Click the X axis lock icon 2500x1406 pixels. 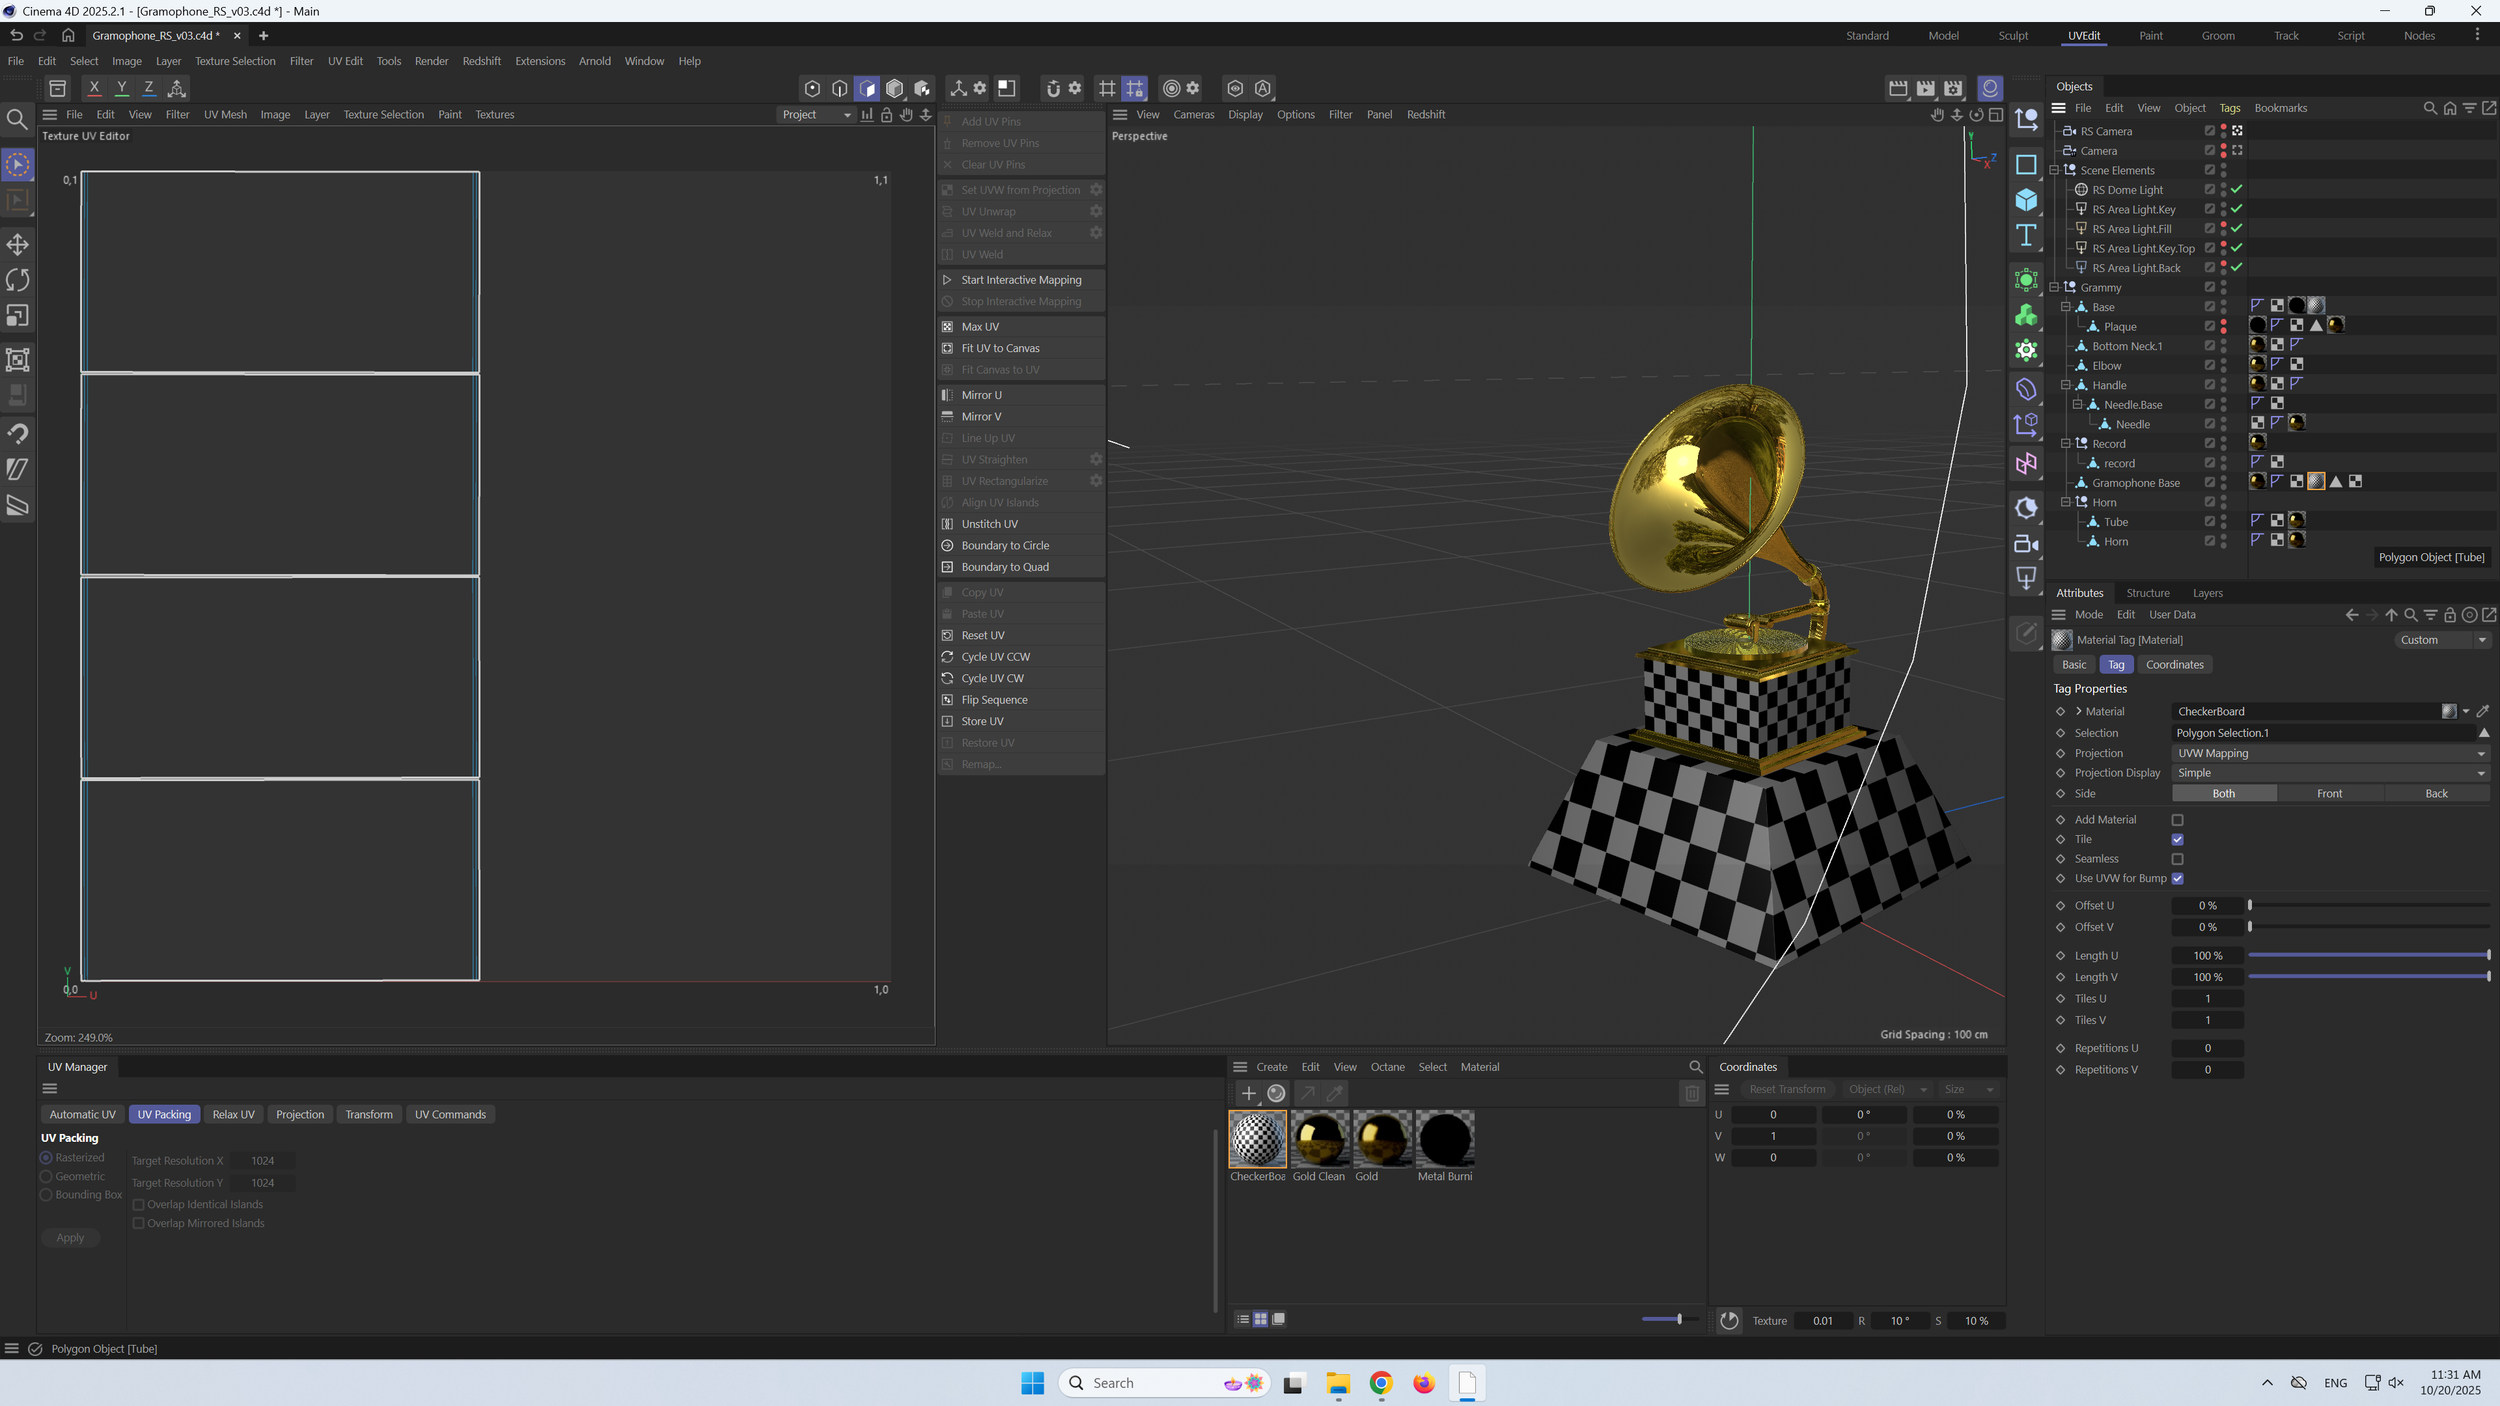click(x=94, y=88)
